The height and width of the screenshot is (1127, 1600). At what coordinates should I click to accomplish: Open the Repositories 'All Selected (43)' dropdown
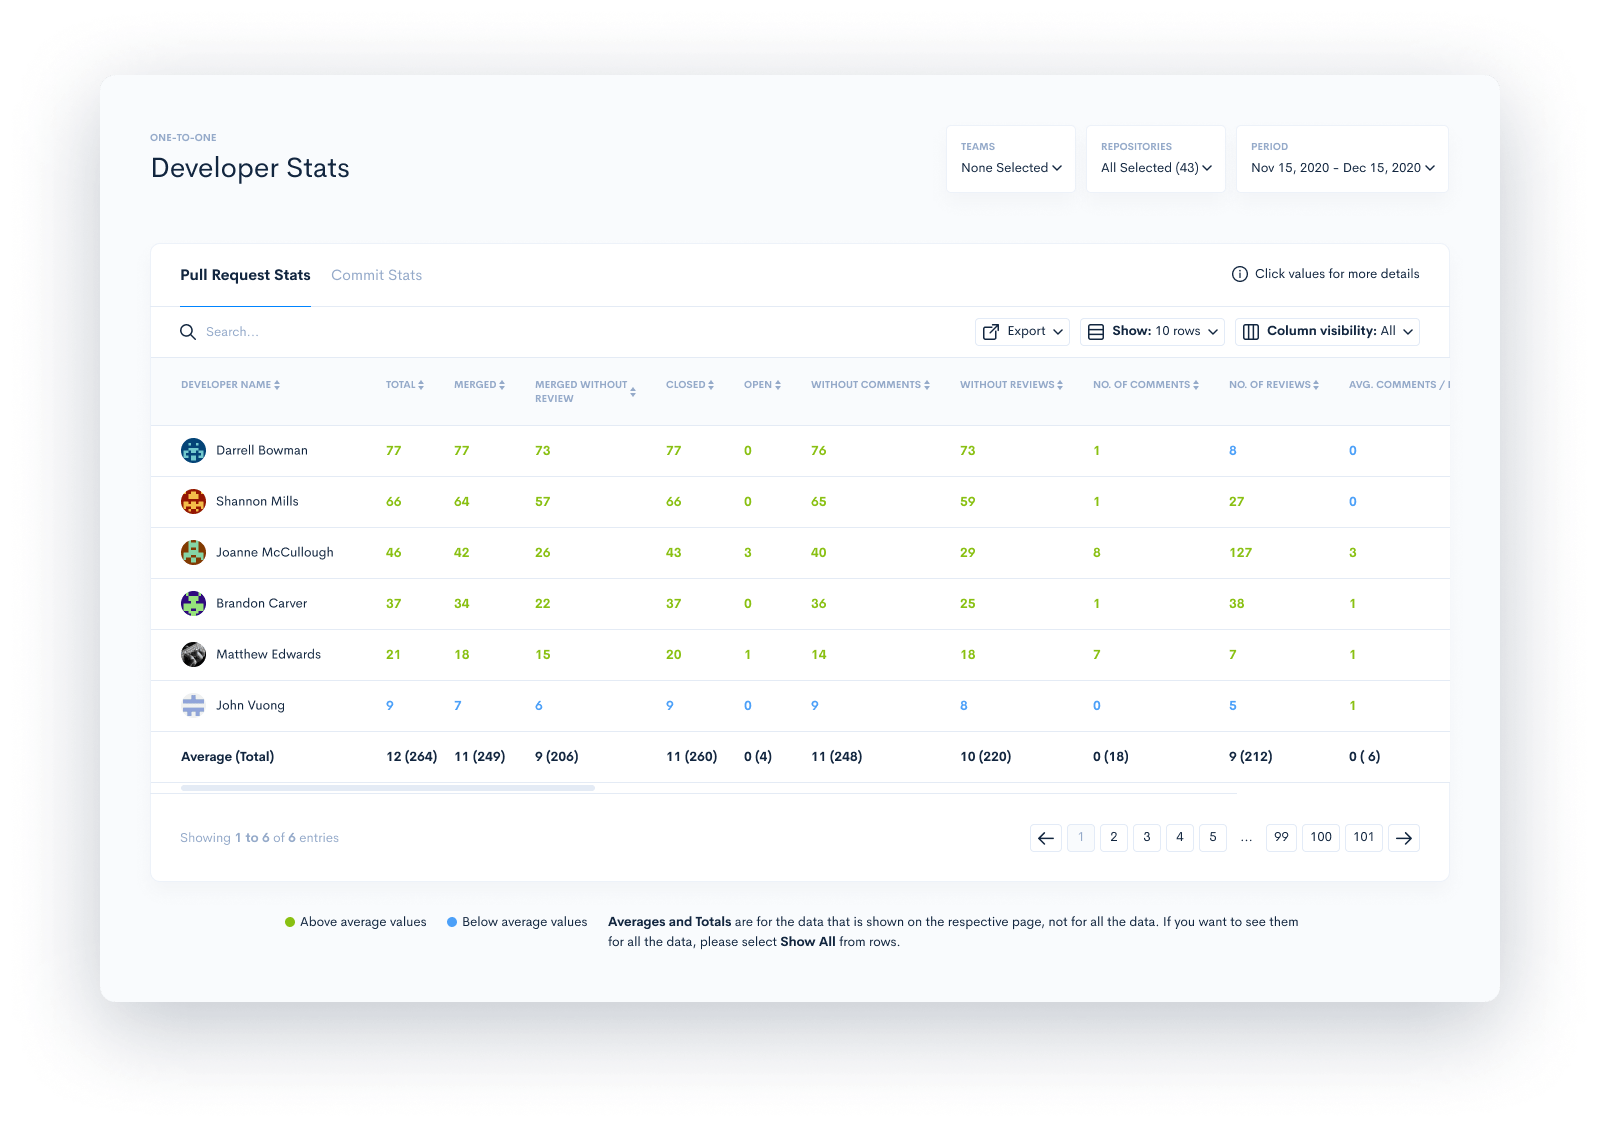point(1155,168)
